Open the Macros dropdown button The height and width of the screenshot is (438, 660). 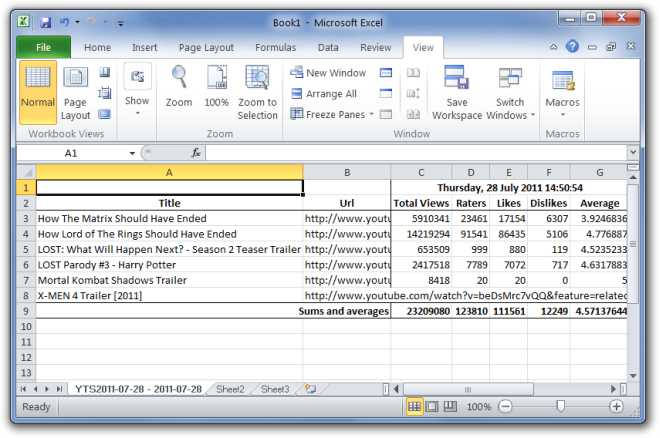[x=562, y=93]
